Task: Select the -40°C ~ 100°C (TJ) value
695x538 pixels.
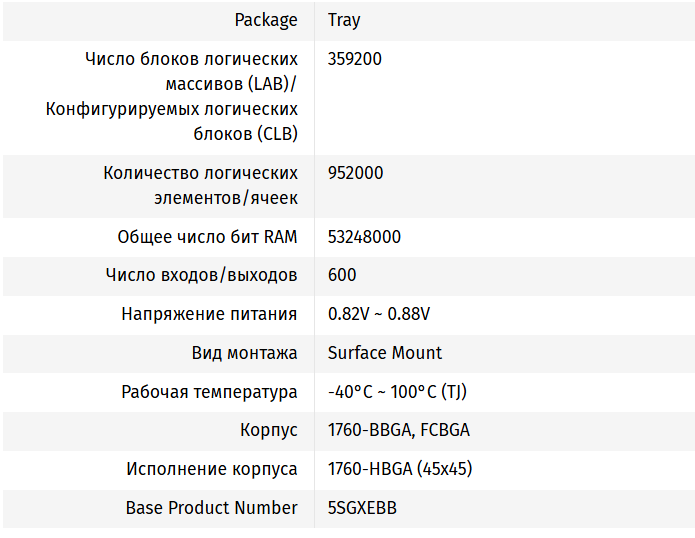Action: click(397, 392)
